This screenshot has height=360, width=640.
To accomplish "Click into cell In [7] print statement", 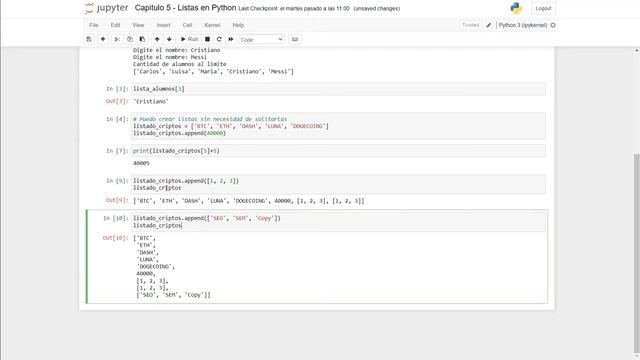I will pyautogui.click(x=338, y=151).
